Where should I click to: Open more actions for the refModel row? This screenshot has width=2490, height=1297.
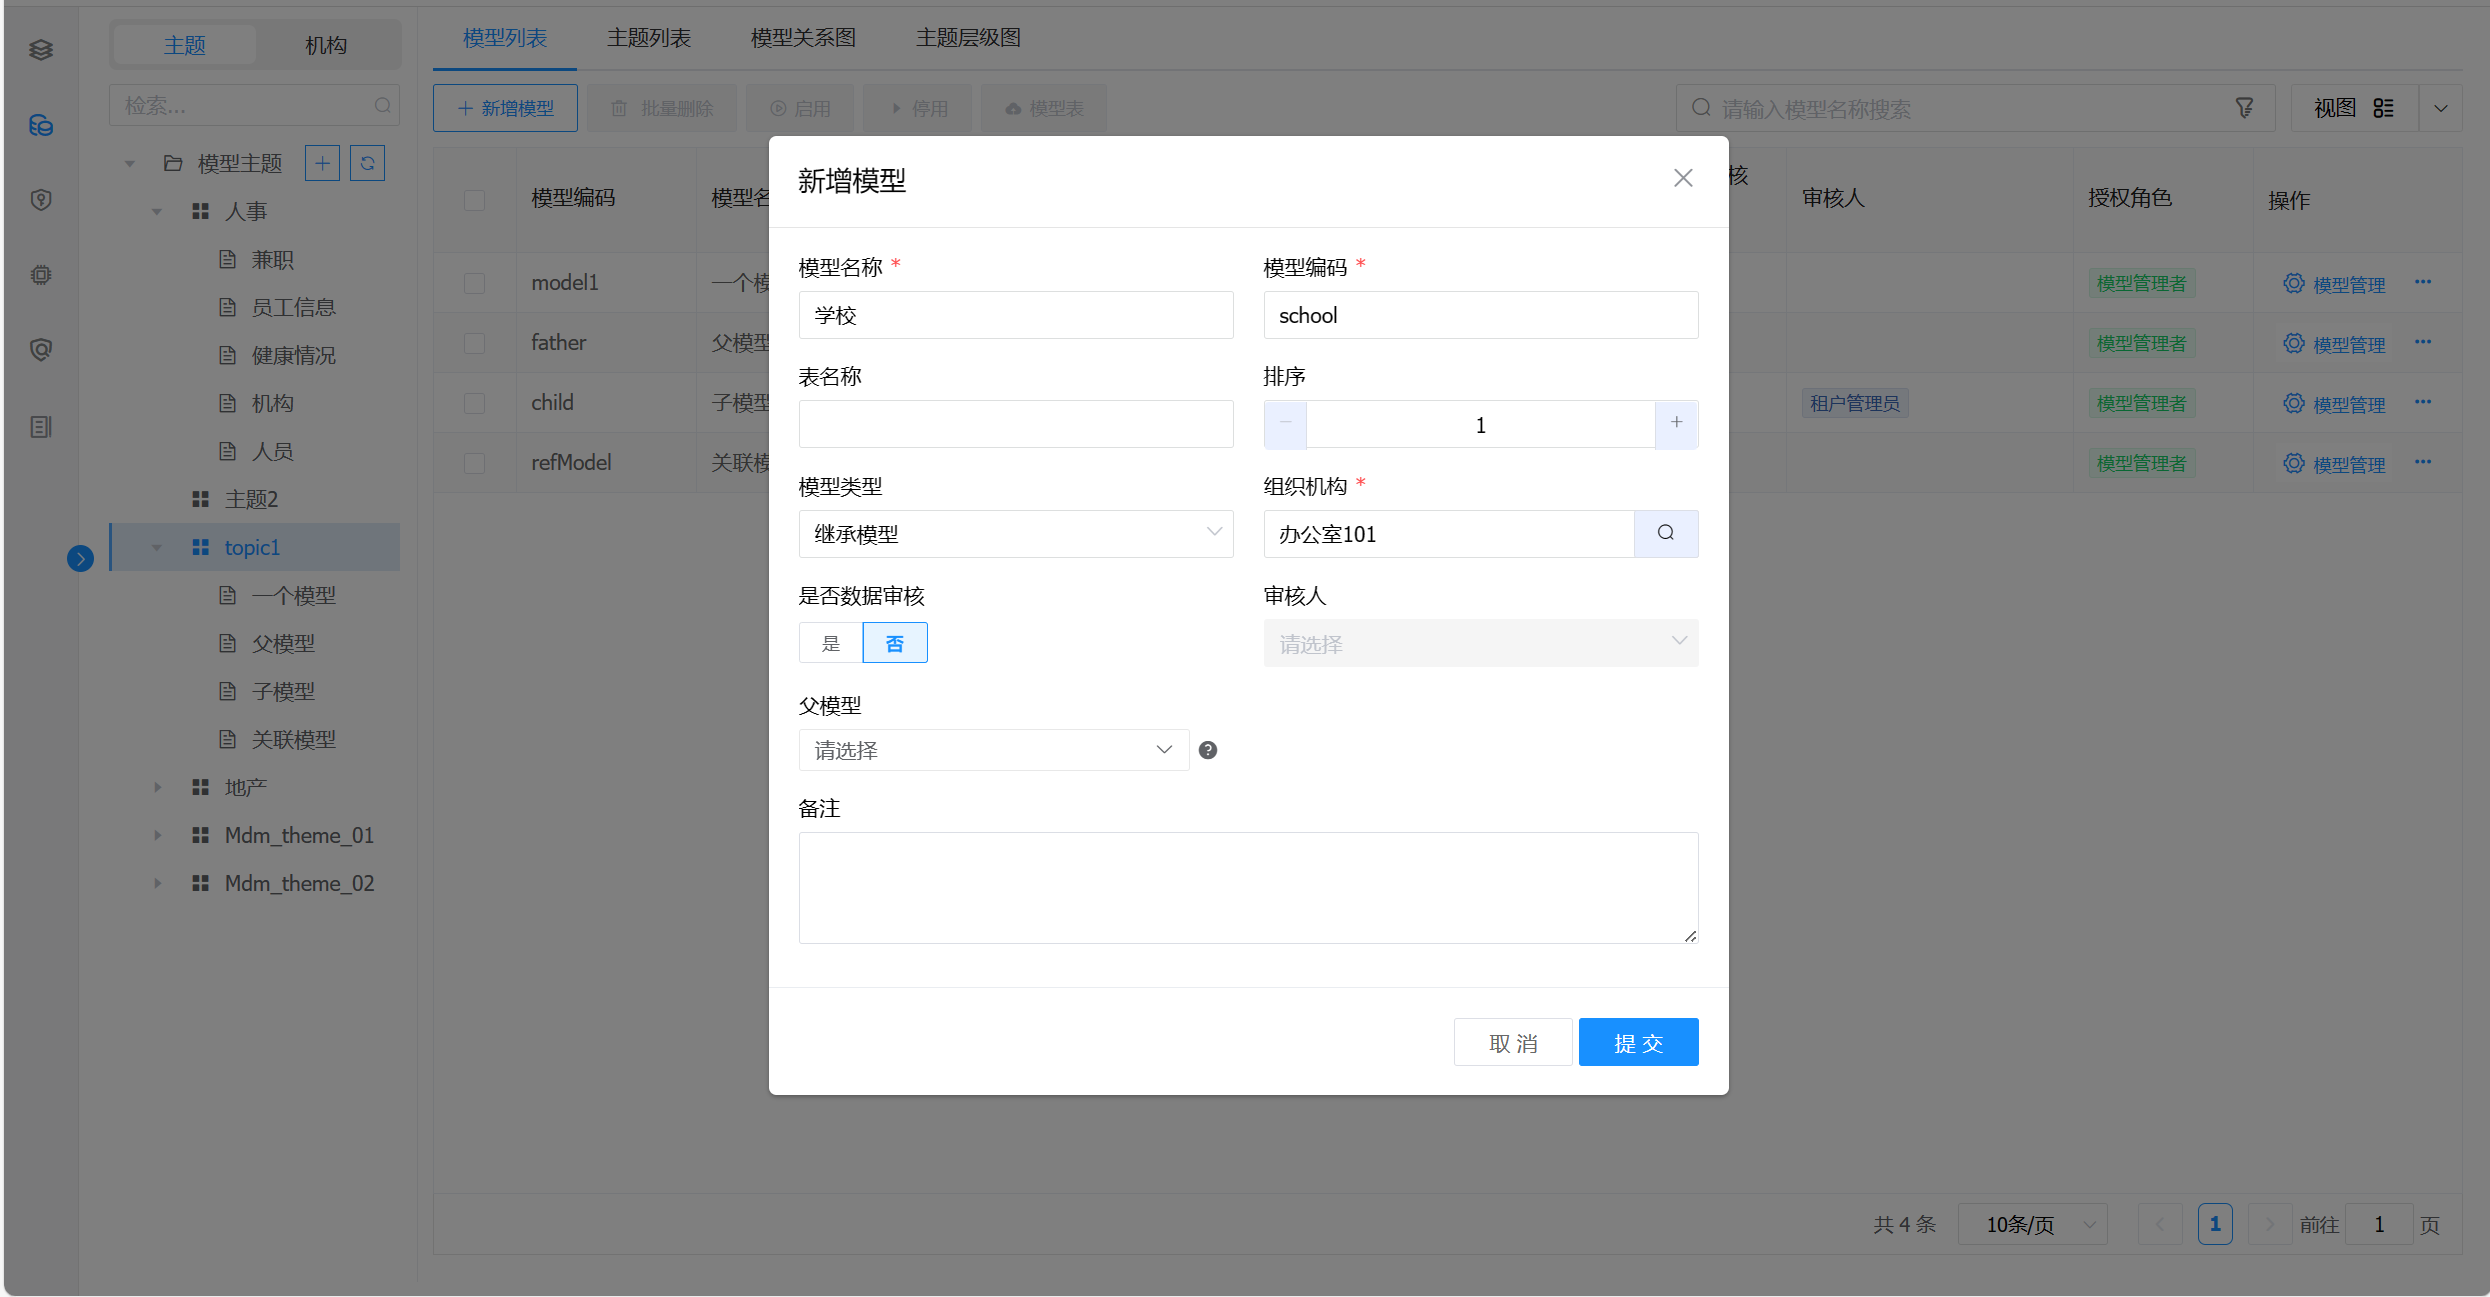pyautogui.click(x=2423, y=462)
